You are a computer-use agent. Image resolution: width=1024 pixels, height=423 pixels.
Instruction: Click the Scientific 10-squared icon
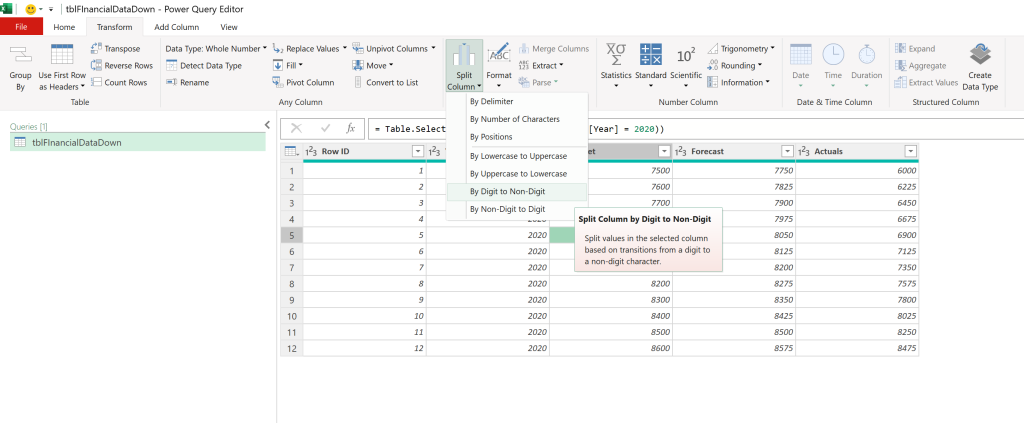(x=686, y=55)
